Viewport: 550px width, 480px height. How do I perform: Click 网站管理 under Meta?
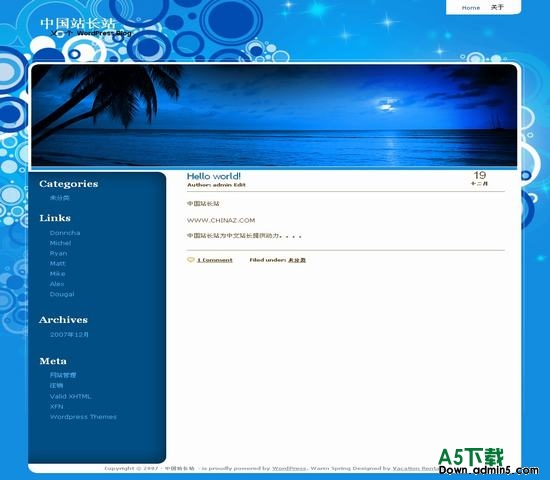63,375
